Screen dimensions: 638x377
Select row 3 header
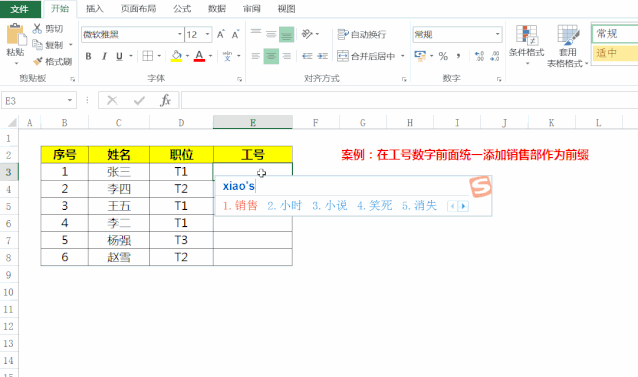[x=9, y=172]
